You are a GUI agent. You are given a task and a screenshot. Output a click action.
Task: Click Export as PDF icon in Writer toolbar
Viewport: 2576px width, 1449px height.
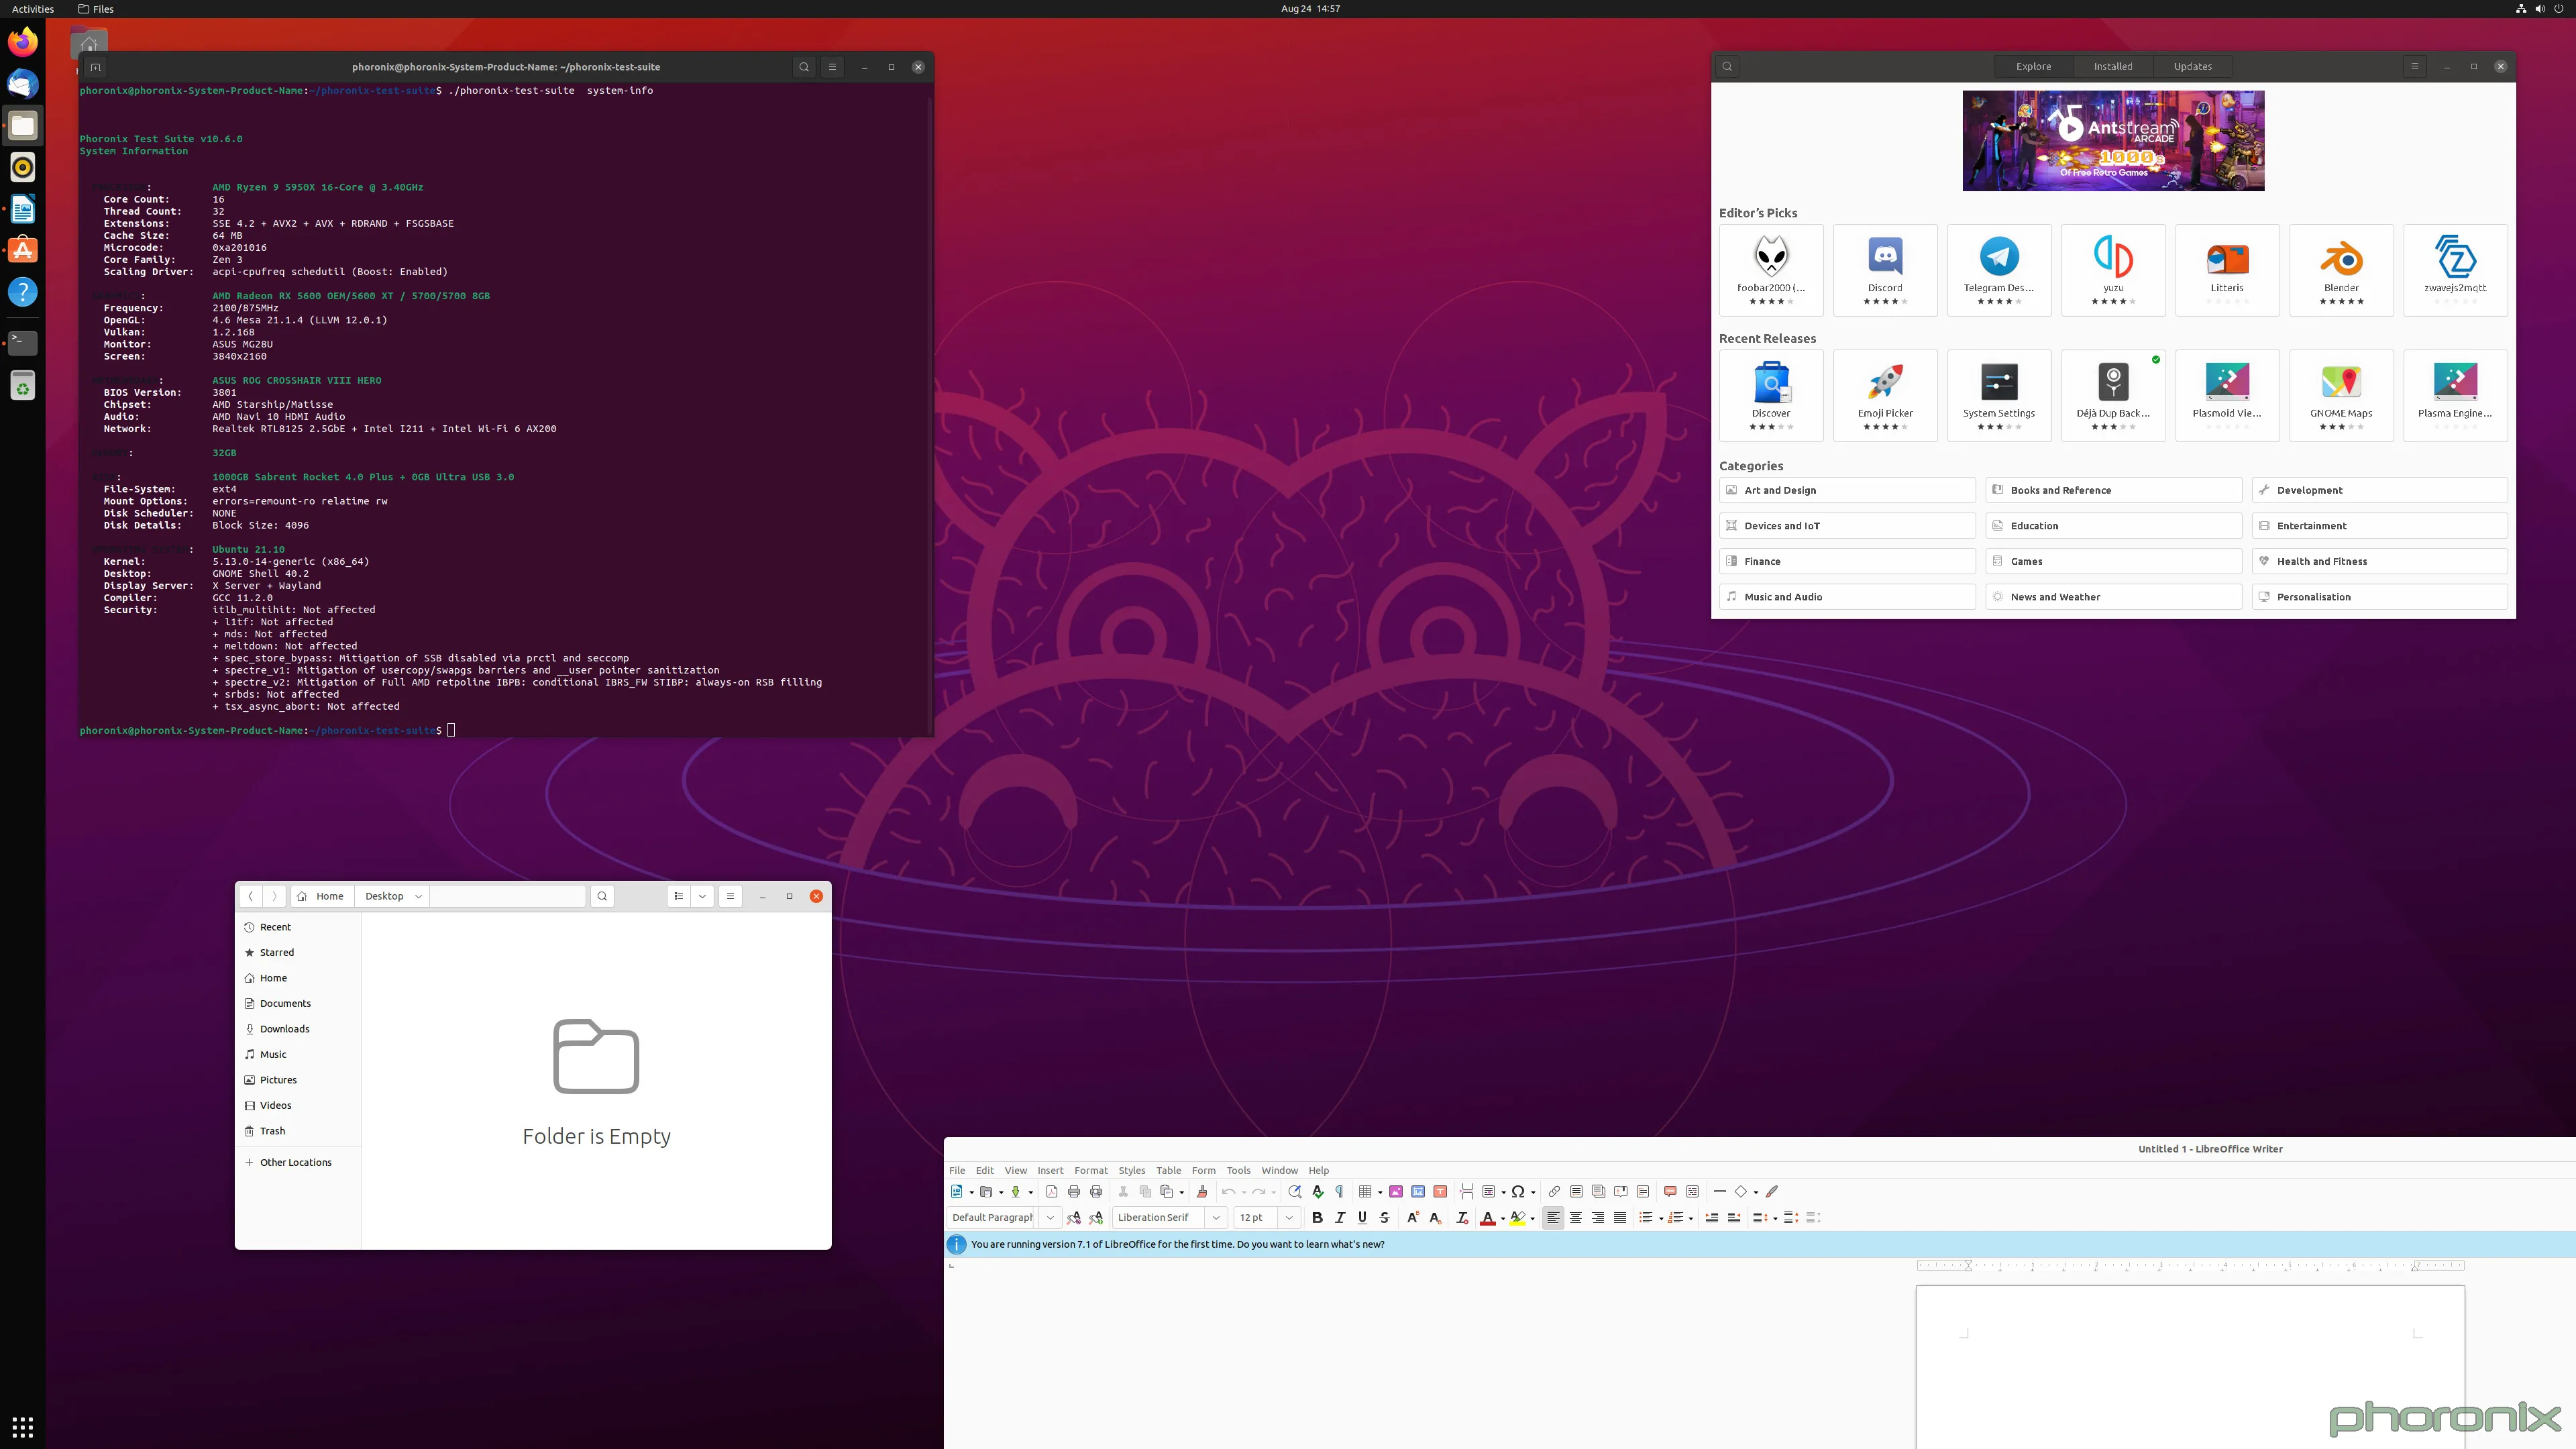(1051, 1191)
